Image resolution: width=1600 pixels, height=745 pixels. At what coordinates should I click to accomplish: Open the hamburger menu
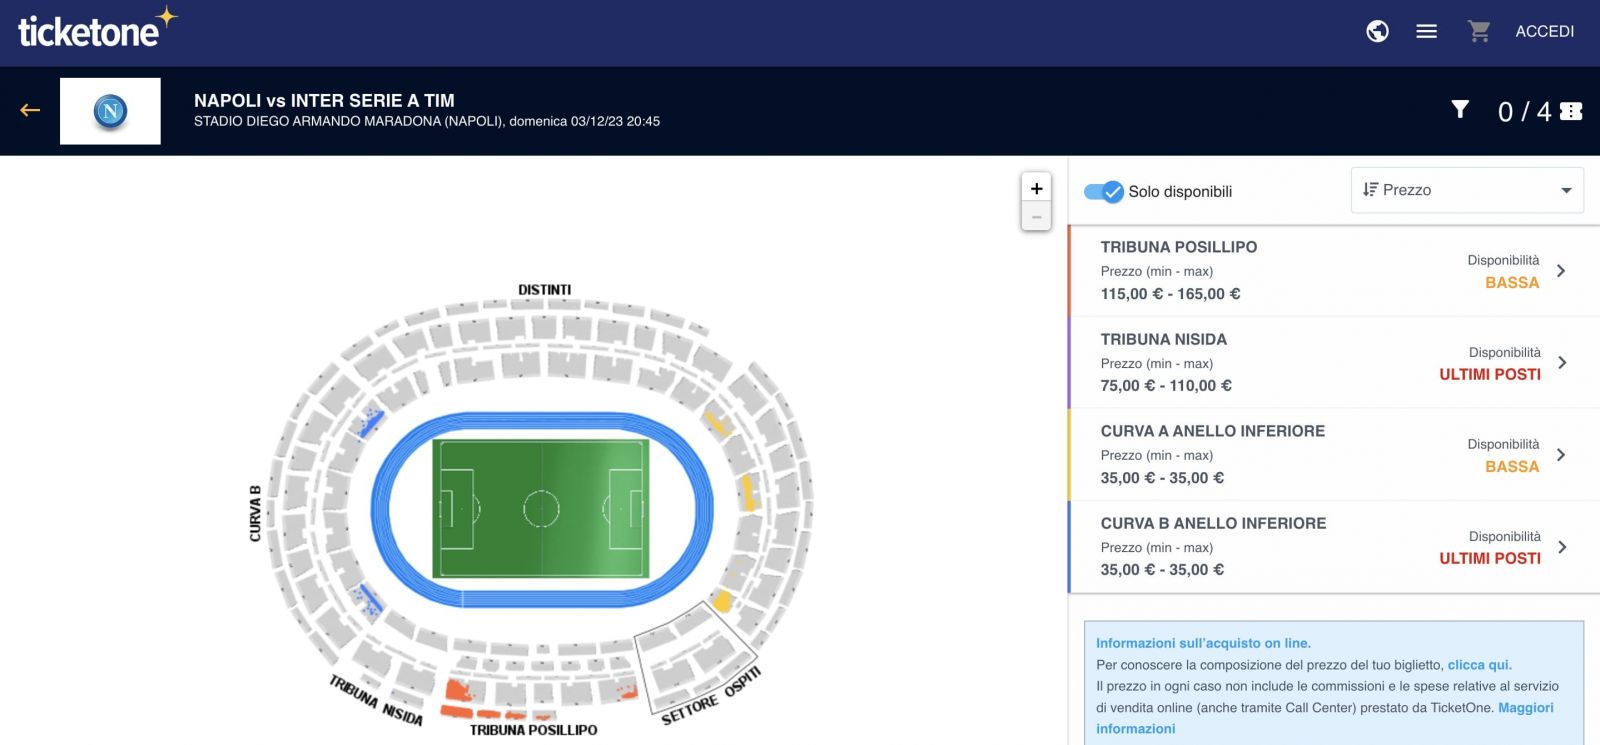(x=1427, y=32)
